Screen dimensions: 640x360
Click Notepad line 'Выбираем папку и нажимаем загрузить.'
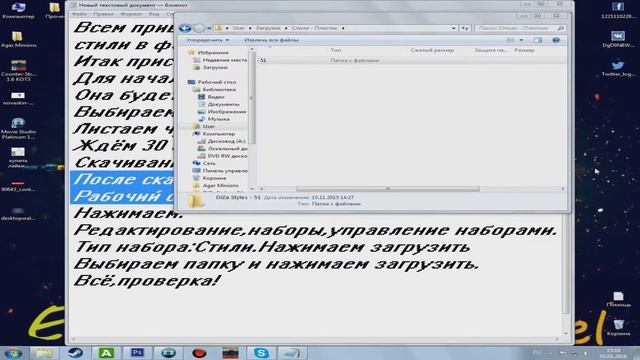point(276,264)
